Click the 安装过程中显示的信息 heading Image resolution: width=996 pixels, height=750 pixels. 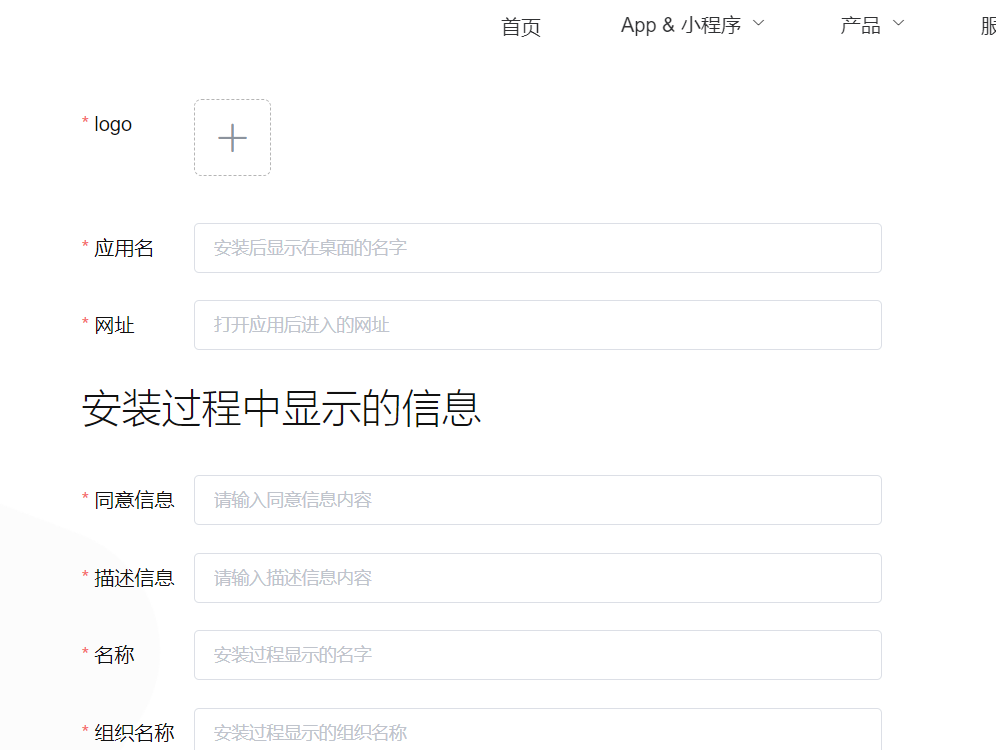click(x=281, y=408)
